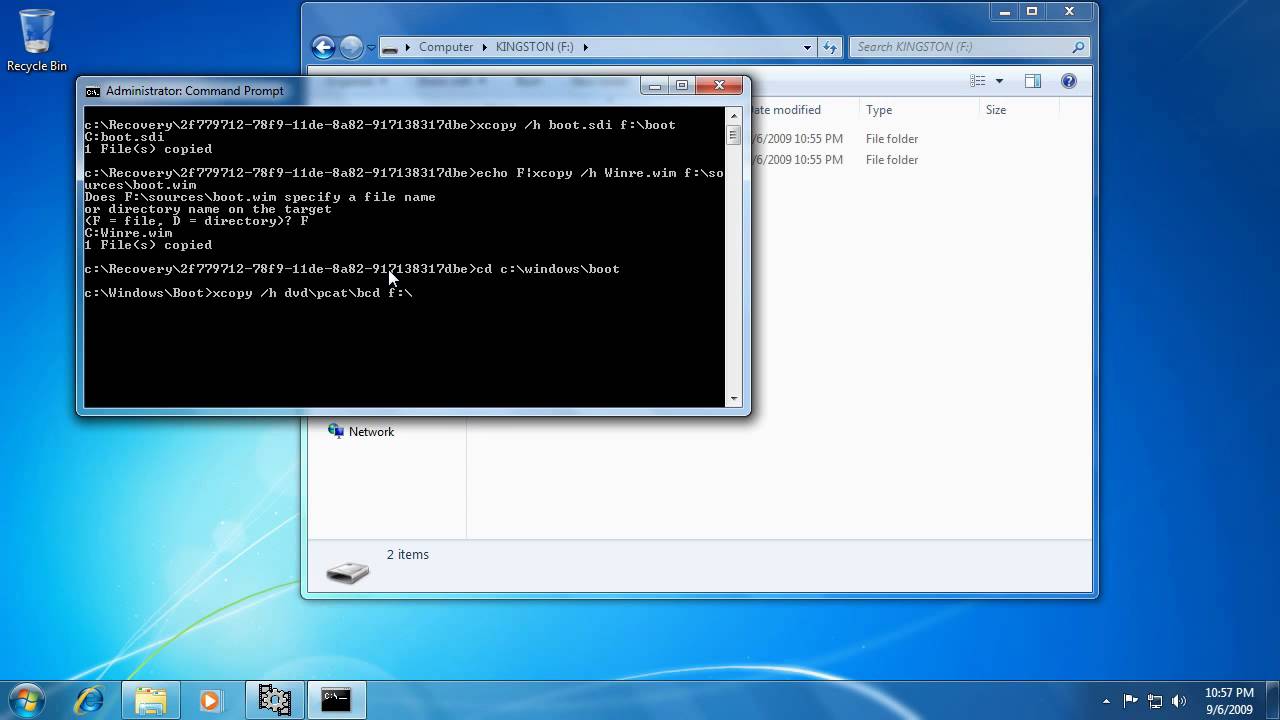The height and width of the screenshot is (720, 1280).
Task: Select Computer in Explorer address bar
Action: tap(446, 47)
